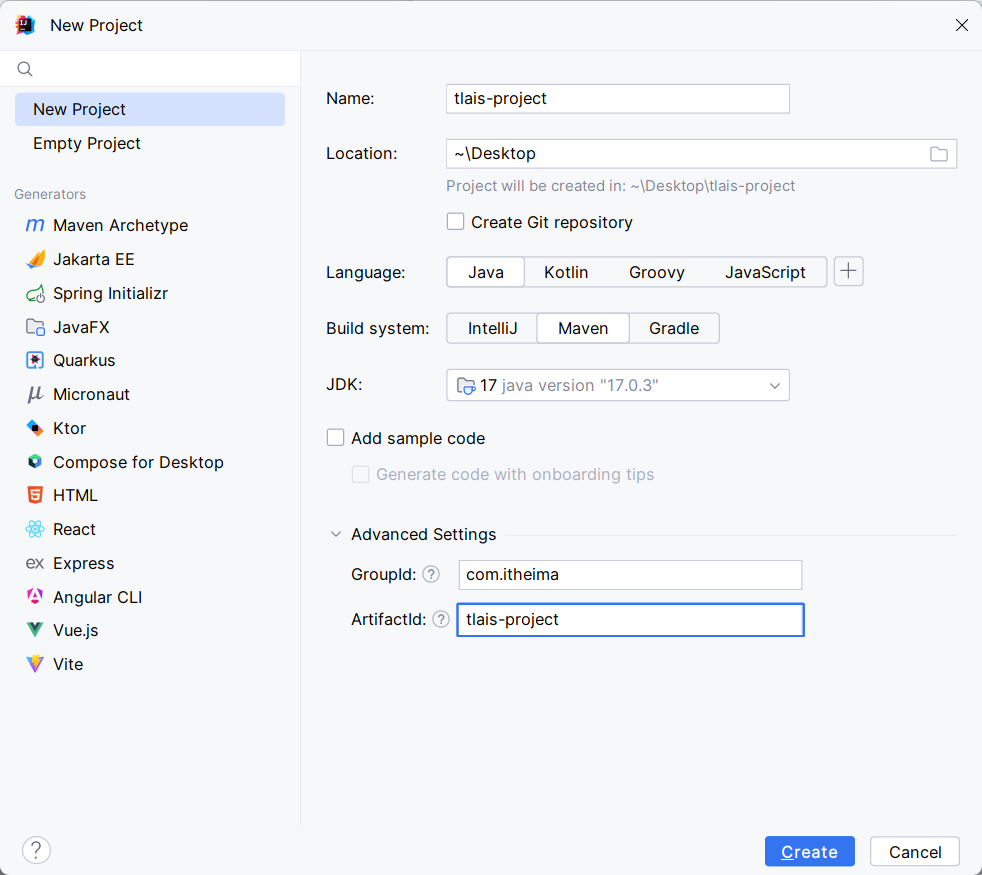Select New Project in sidebar
The image size is (982, 875).
150,109
